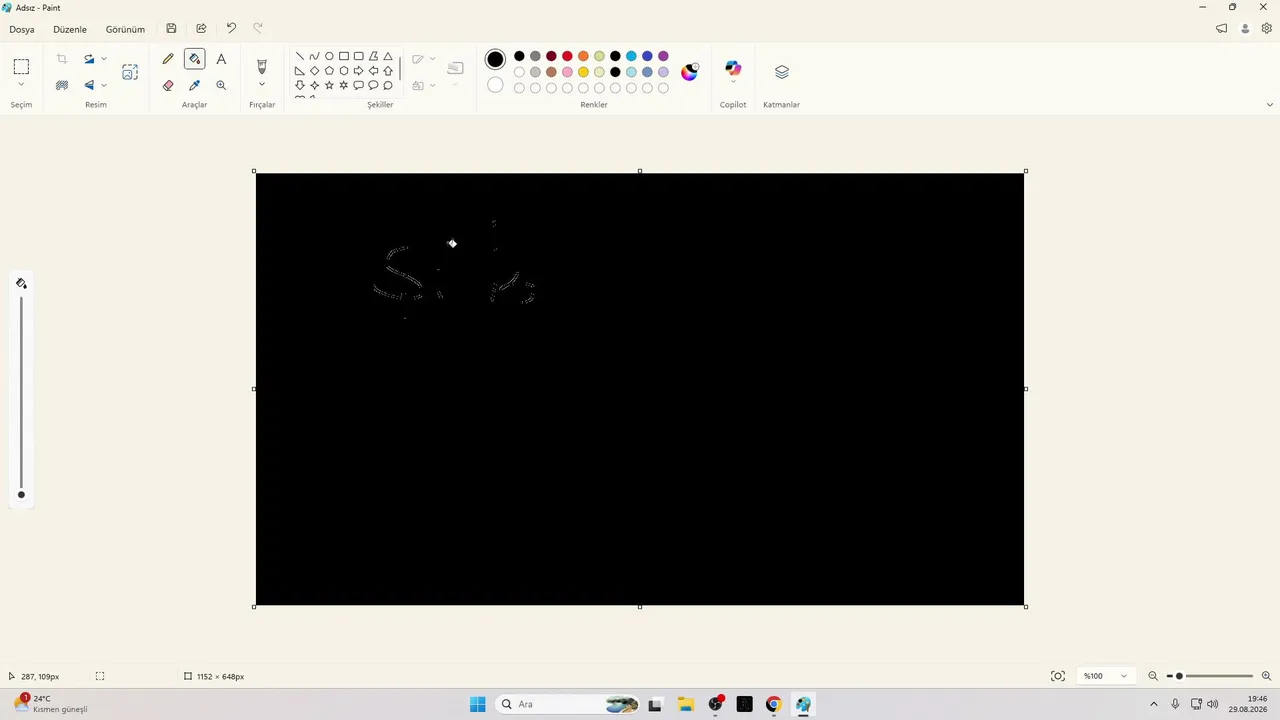Open the Windows Start menu
Screen dimensions: 1280x720
478,704
